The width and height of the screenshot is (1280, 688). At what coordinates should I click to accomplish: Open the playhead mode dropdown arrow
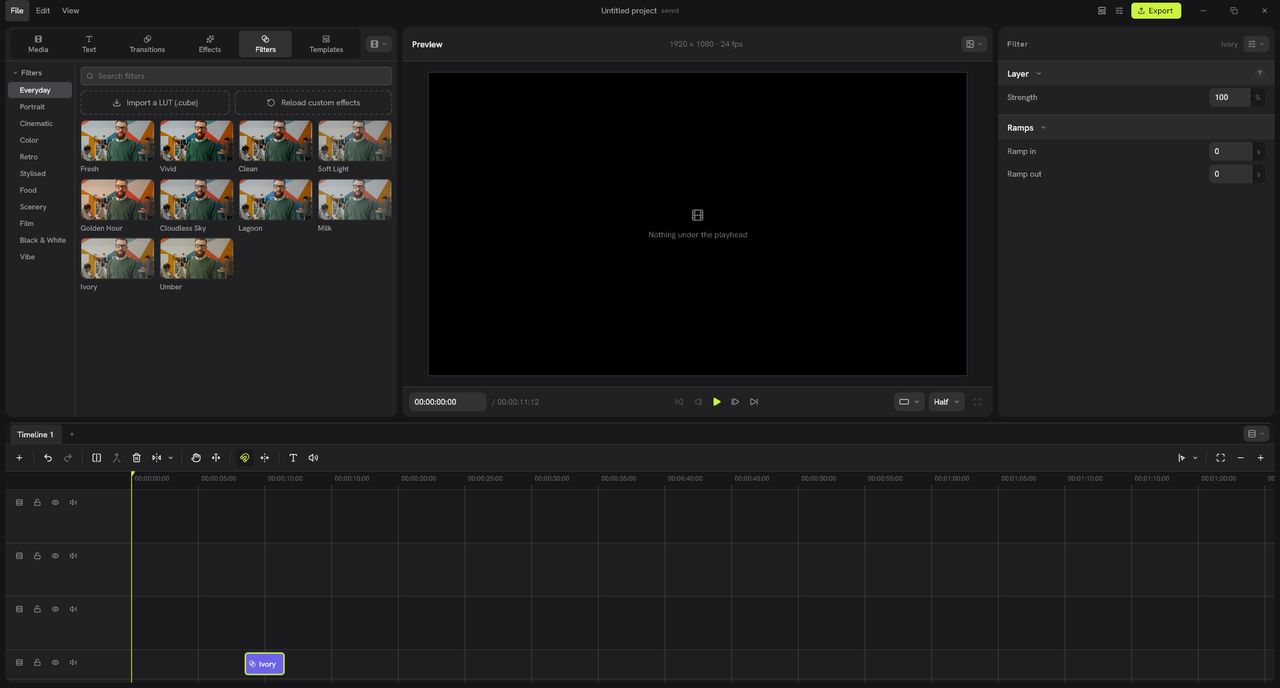coord(1195,458)
